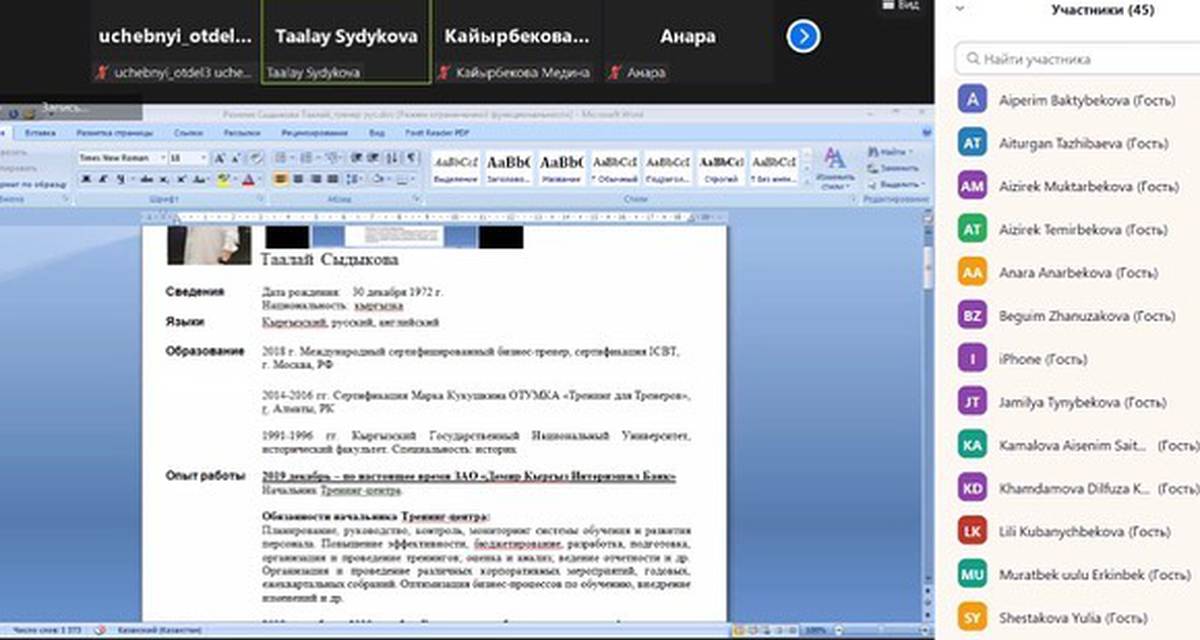Toggle the active left-align button
1200x640 pixels.
coord(282,179)
